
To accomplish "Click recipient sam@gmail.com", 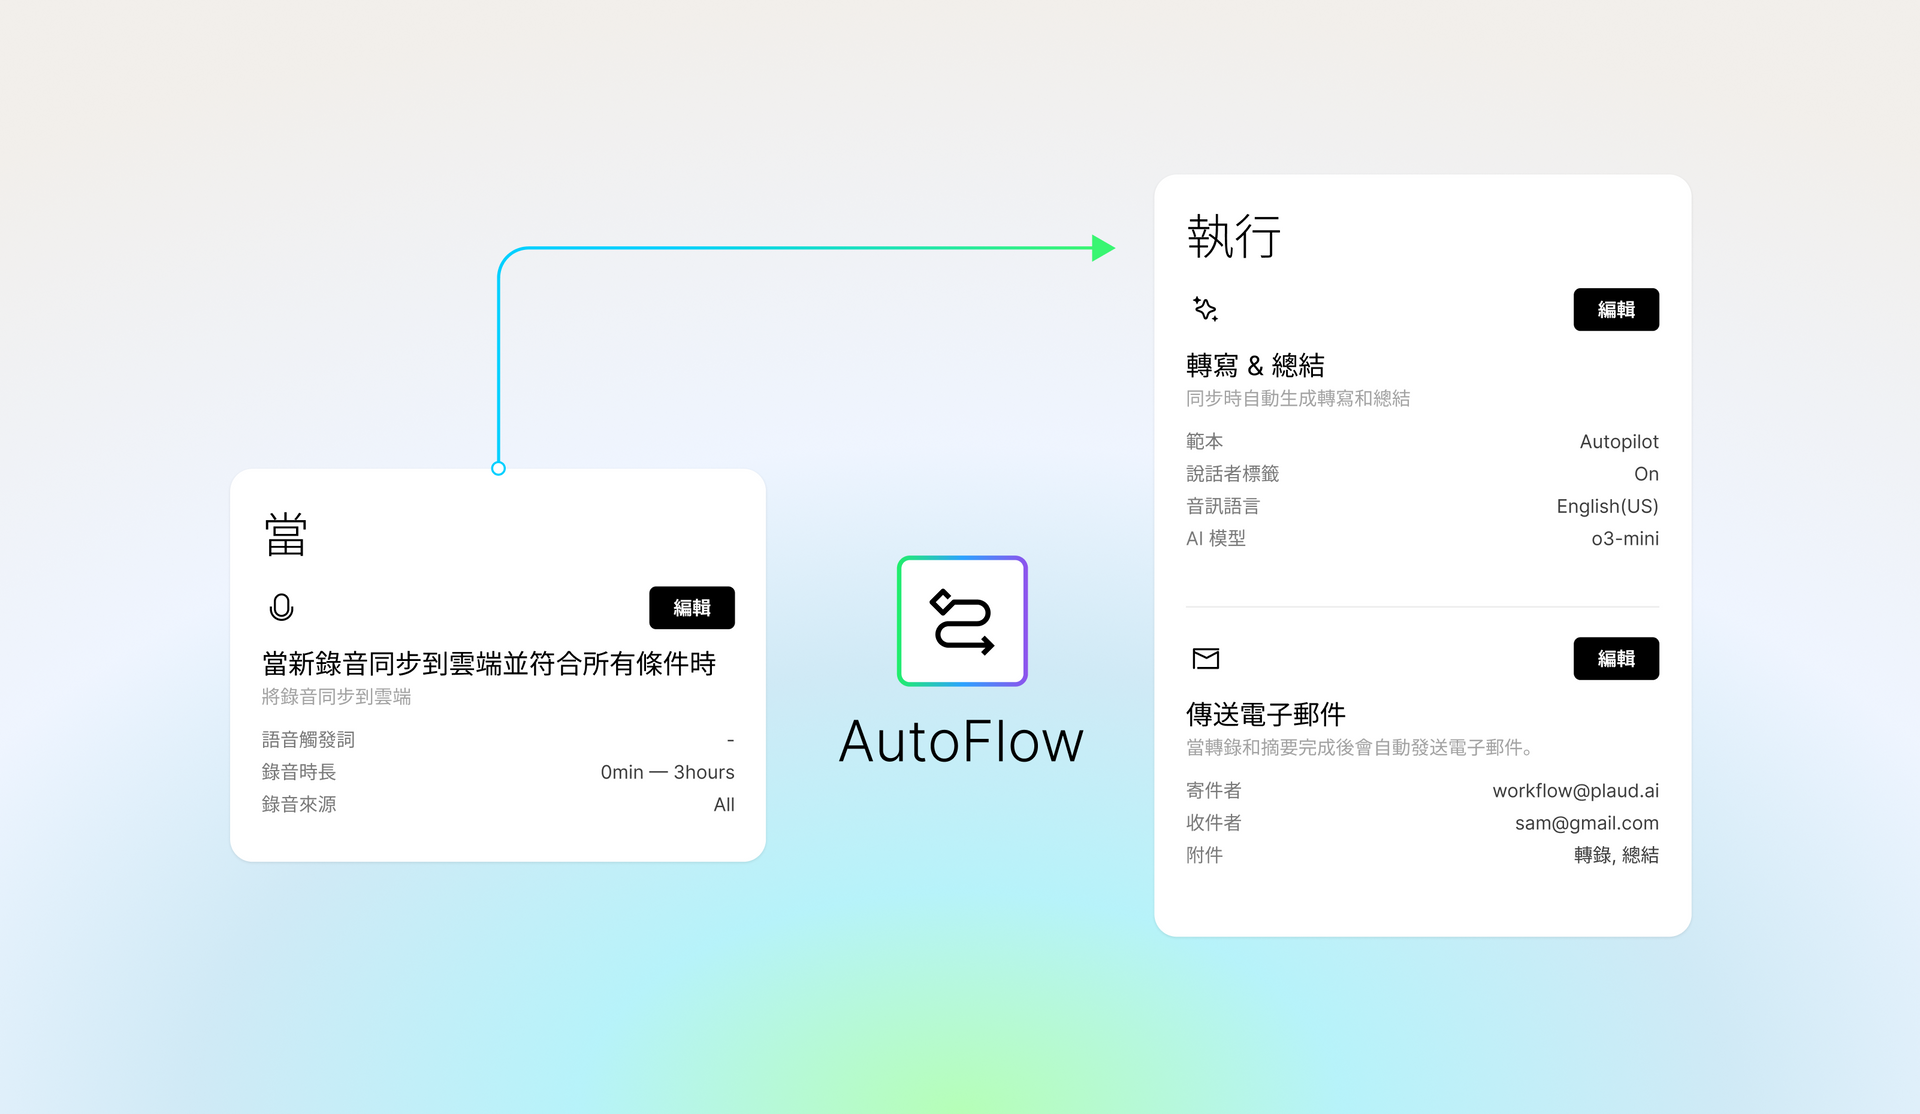I will [1586, 823].
